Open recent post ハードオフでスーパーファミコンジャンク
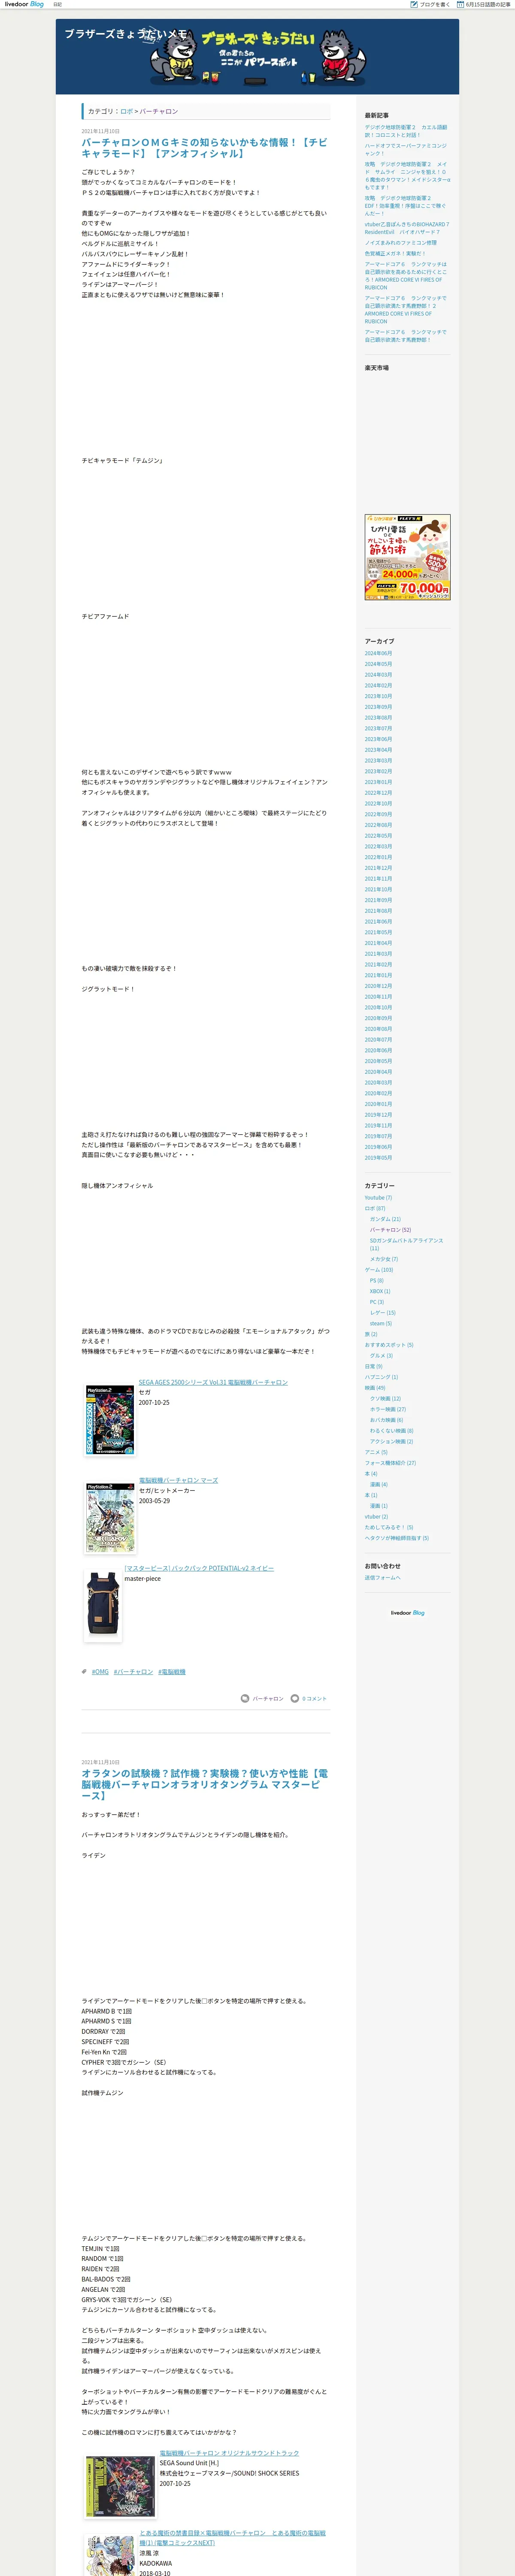This screenshot has height=2576, width=515. pos(406,149)
